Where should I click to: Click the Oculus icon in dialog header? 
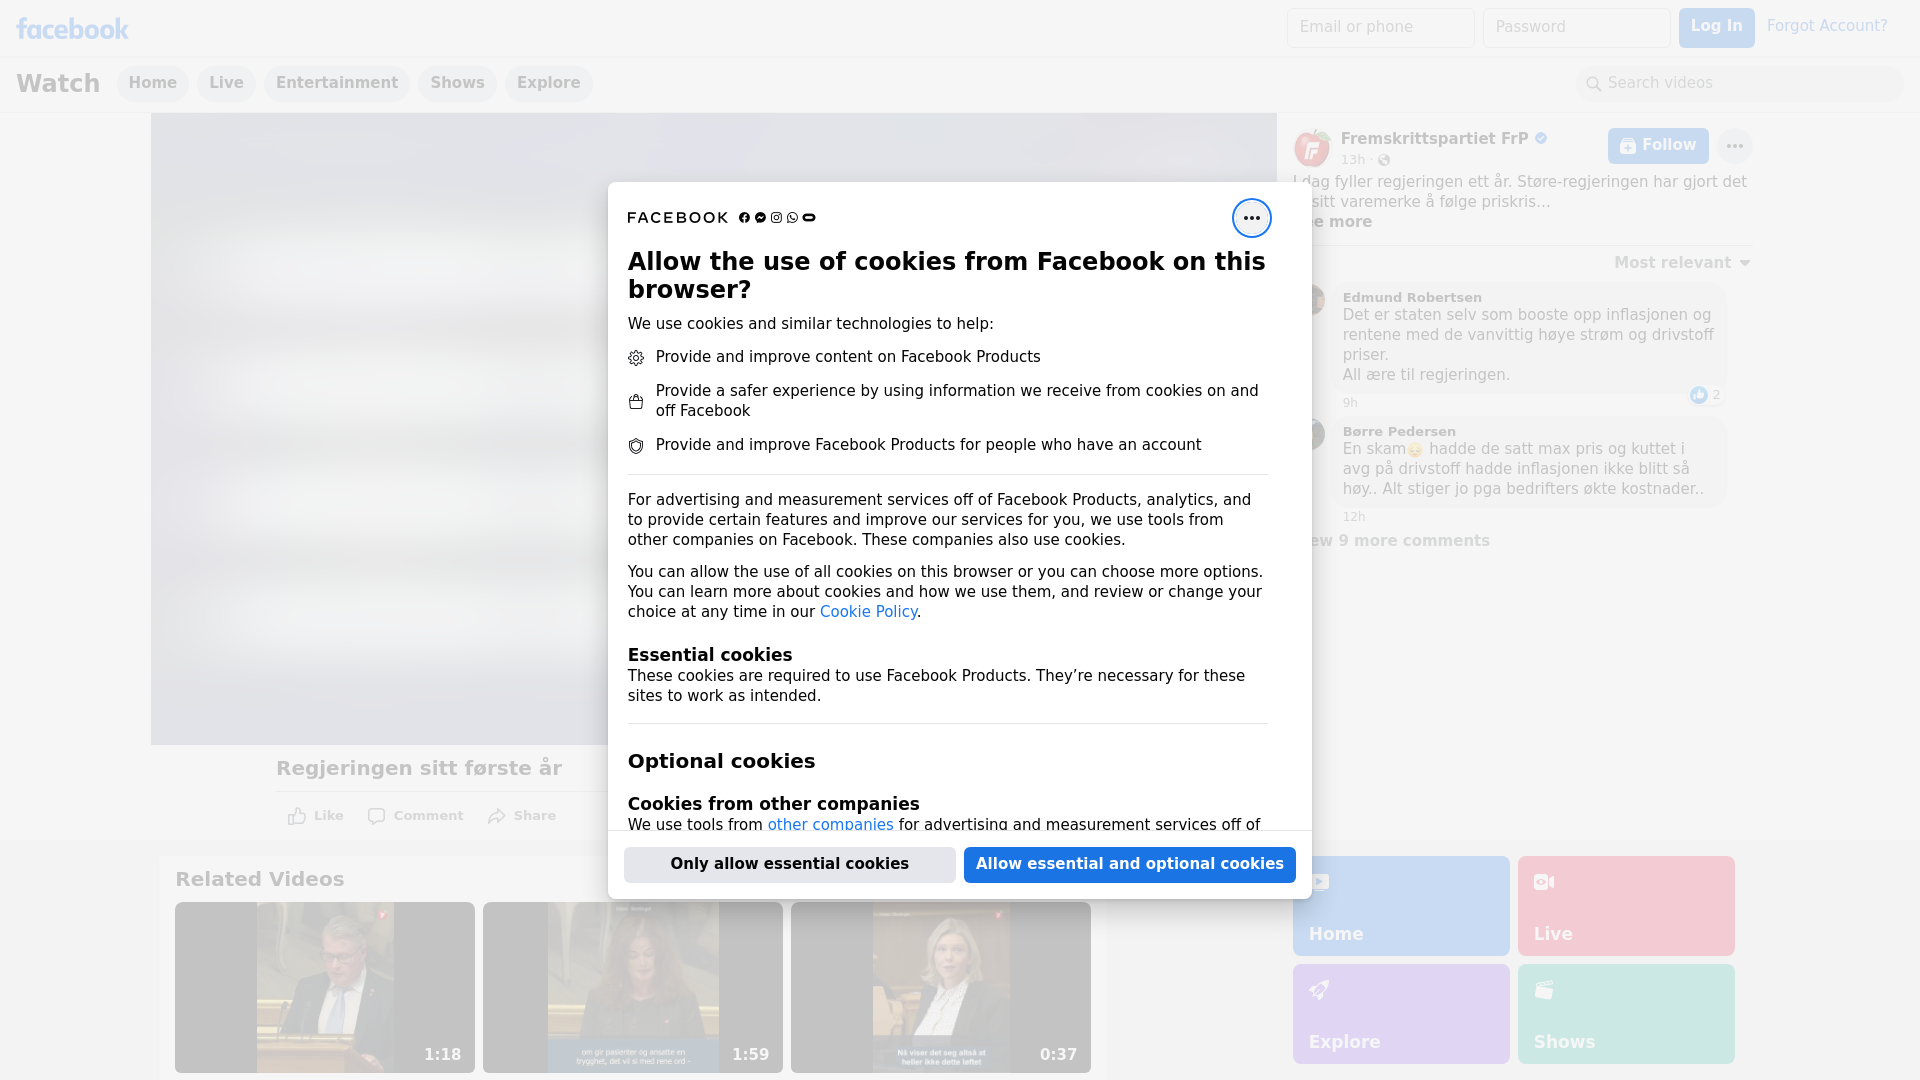(x=809, y=218)
